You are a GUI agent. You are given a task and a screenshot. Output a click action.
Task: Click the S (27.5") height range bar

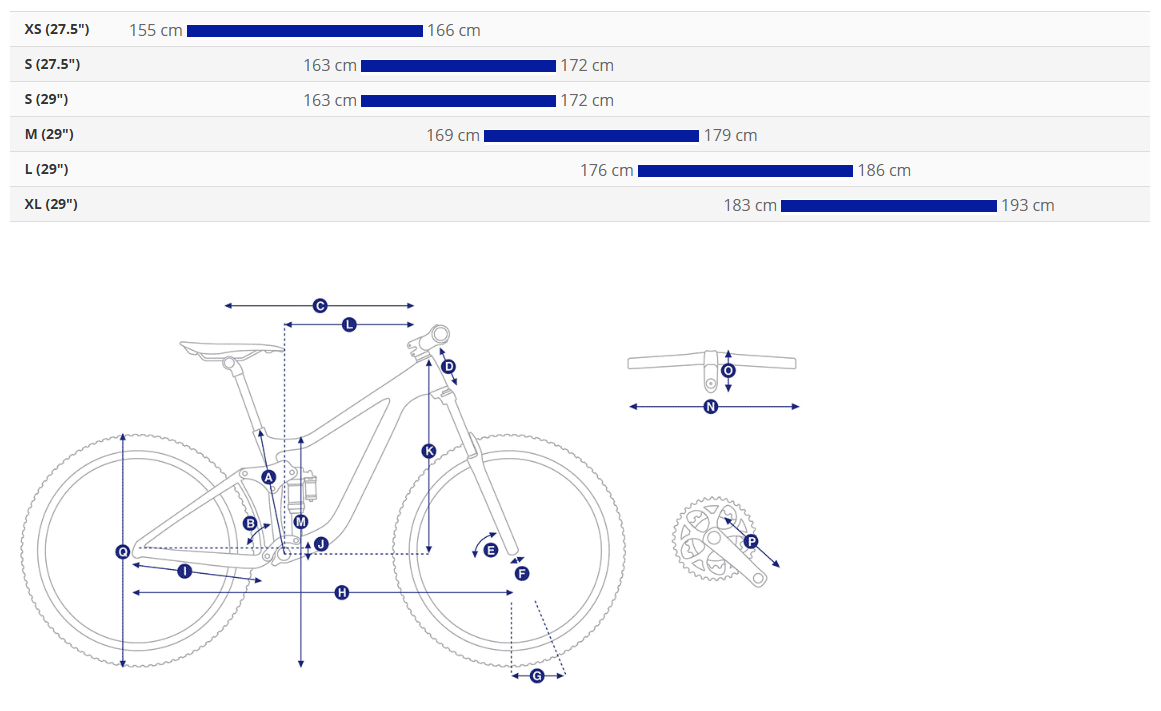point(458,66)
